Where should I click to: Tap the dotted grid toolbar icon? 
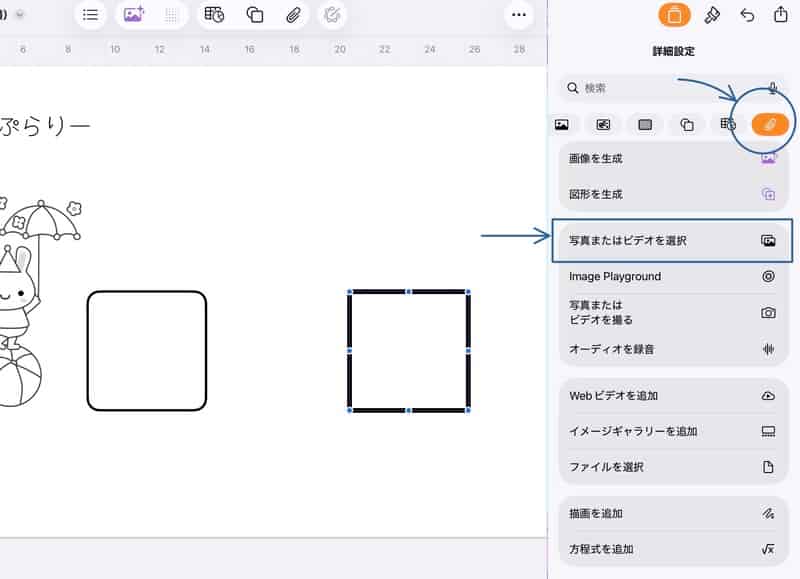(x=171, y=16)
